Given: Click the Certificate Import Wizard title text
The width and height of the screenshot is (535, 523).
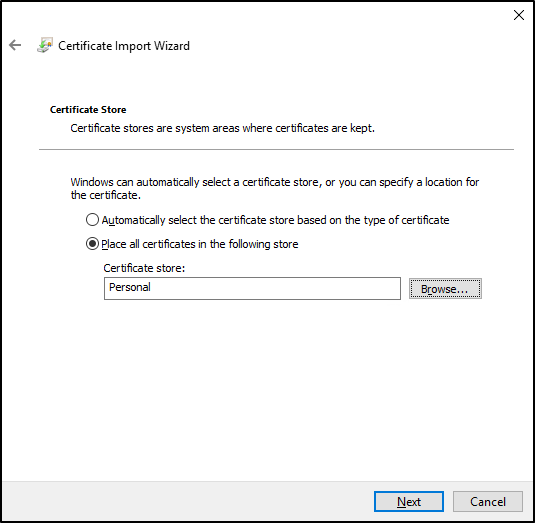Looking at the screenshot, I should [124, 46].
